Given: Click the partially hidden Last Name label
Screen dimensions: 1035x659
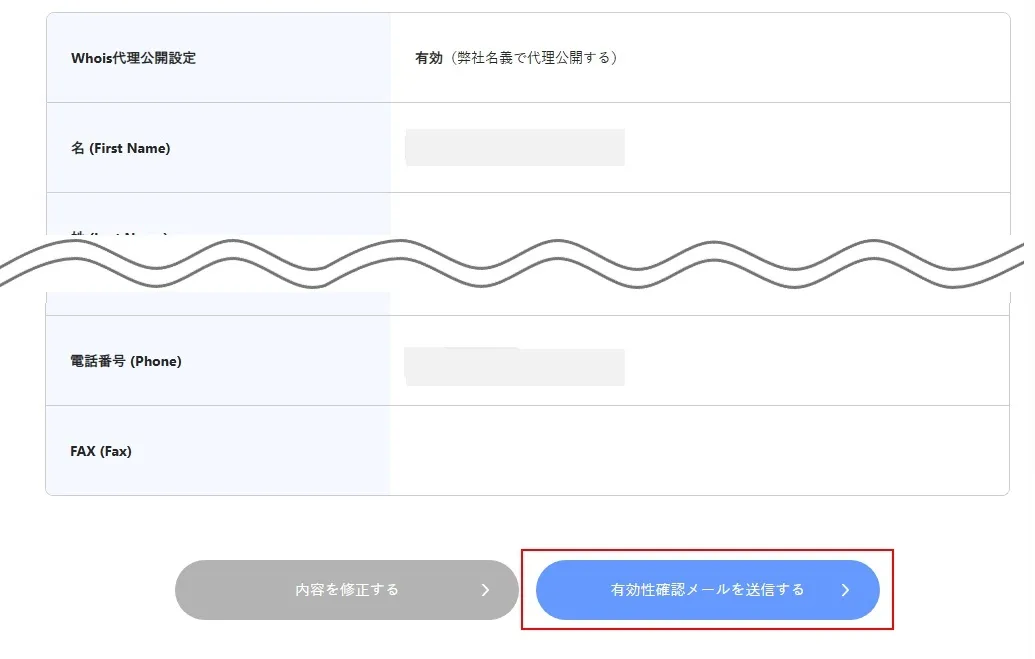Looking at the screenshot, I should 119,234.
